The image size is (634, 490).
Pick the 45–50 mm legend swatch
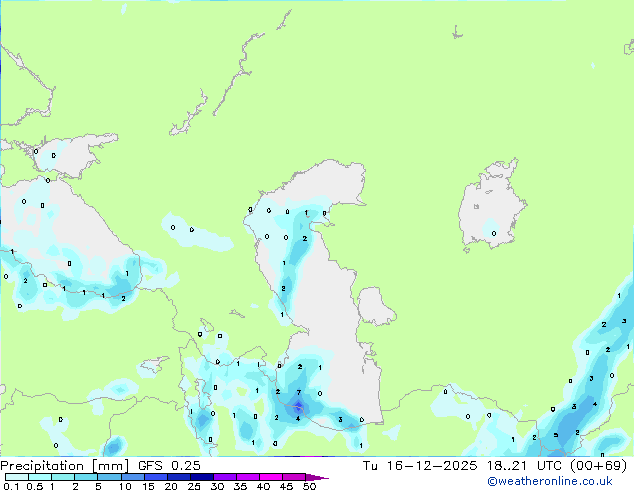[294, 477]
